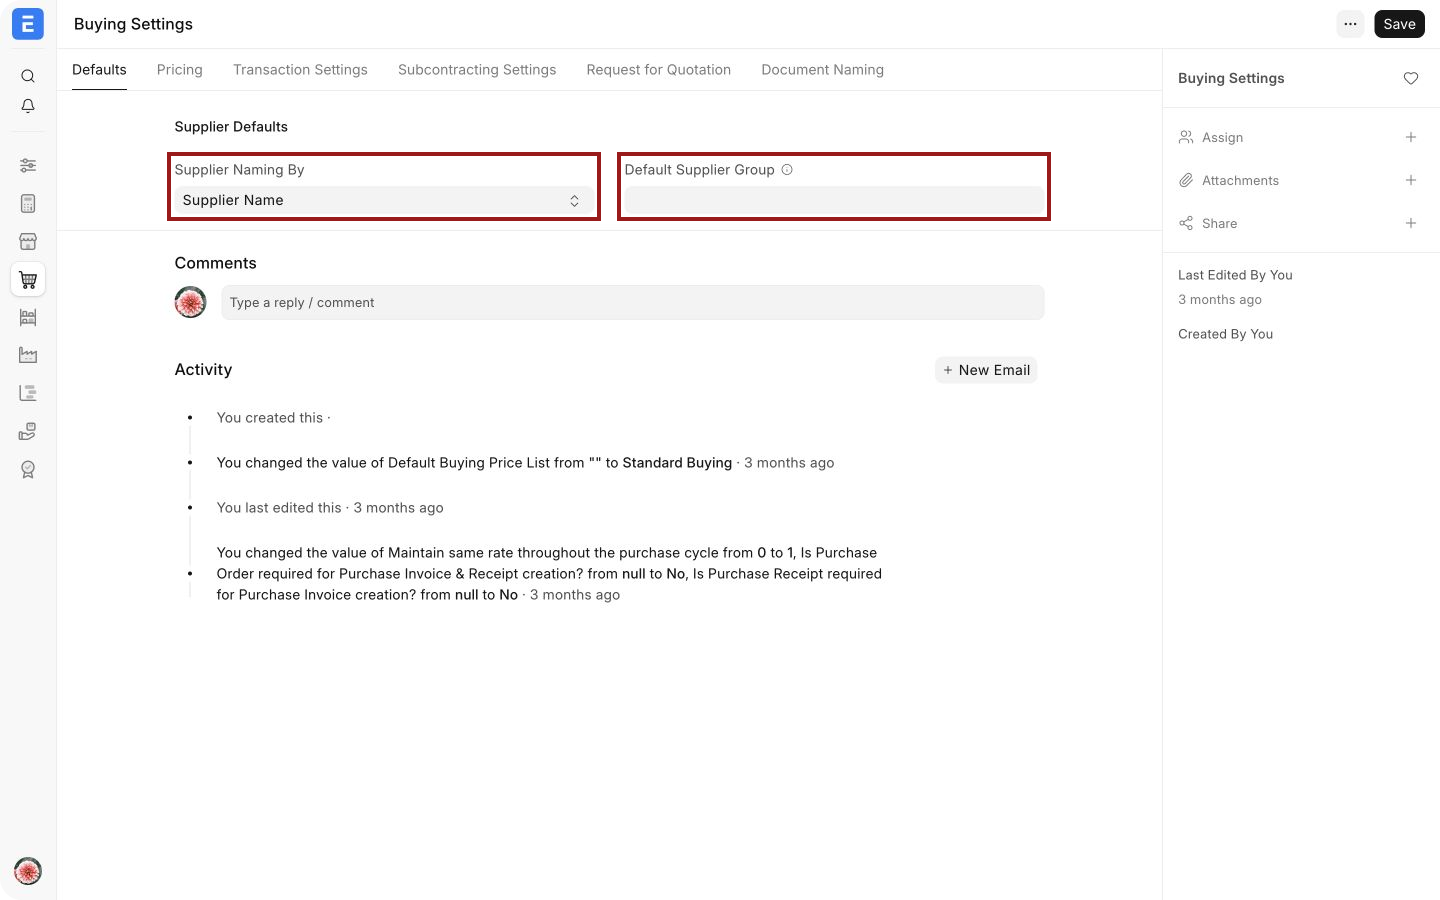Open notifications bell in sidebar
The height and width of the screenshot is (900, 1440).
tap(28, 106)
